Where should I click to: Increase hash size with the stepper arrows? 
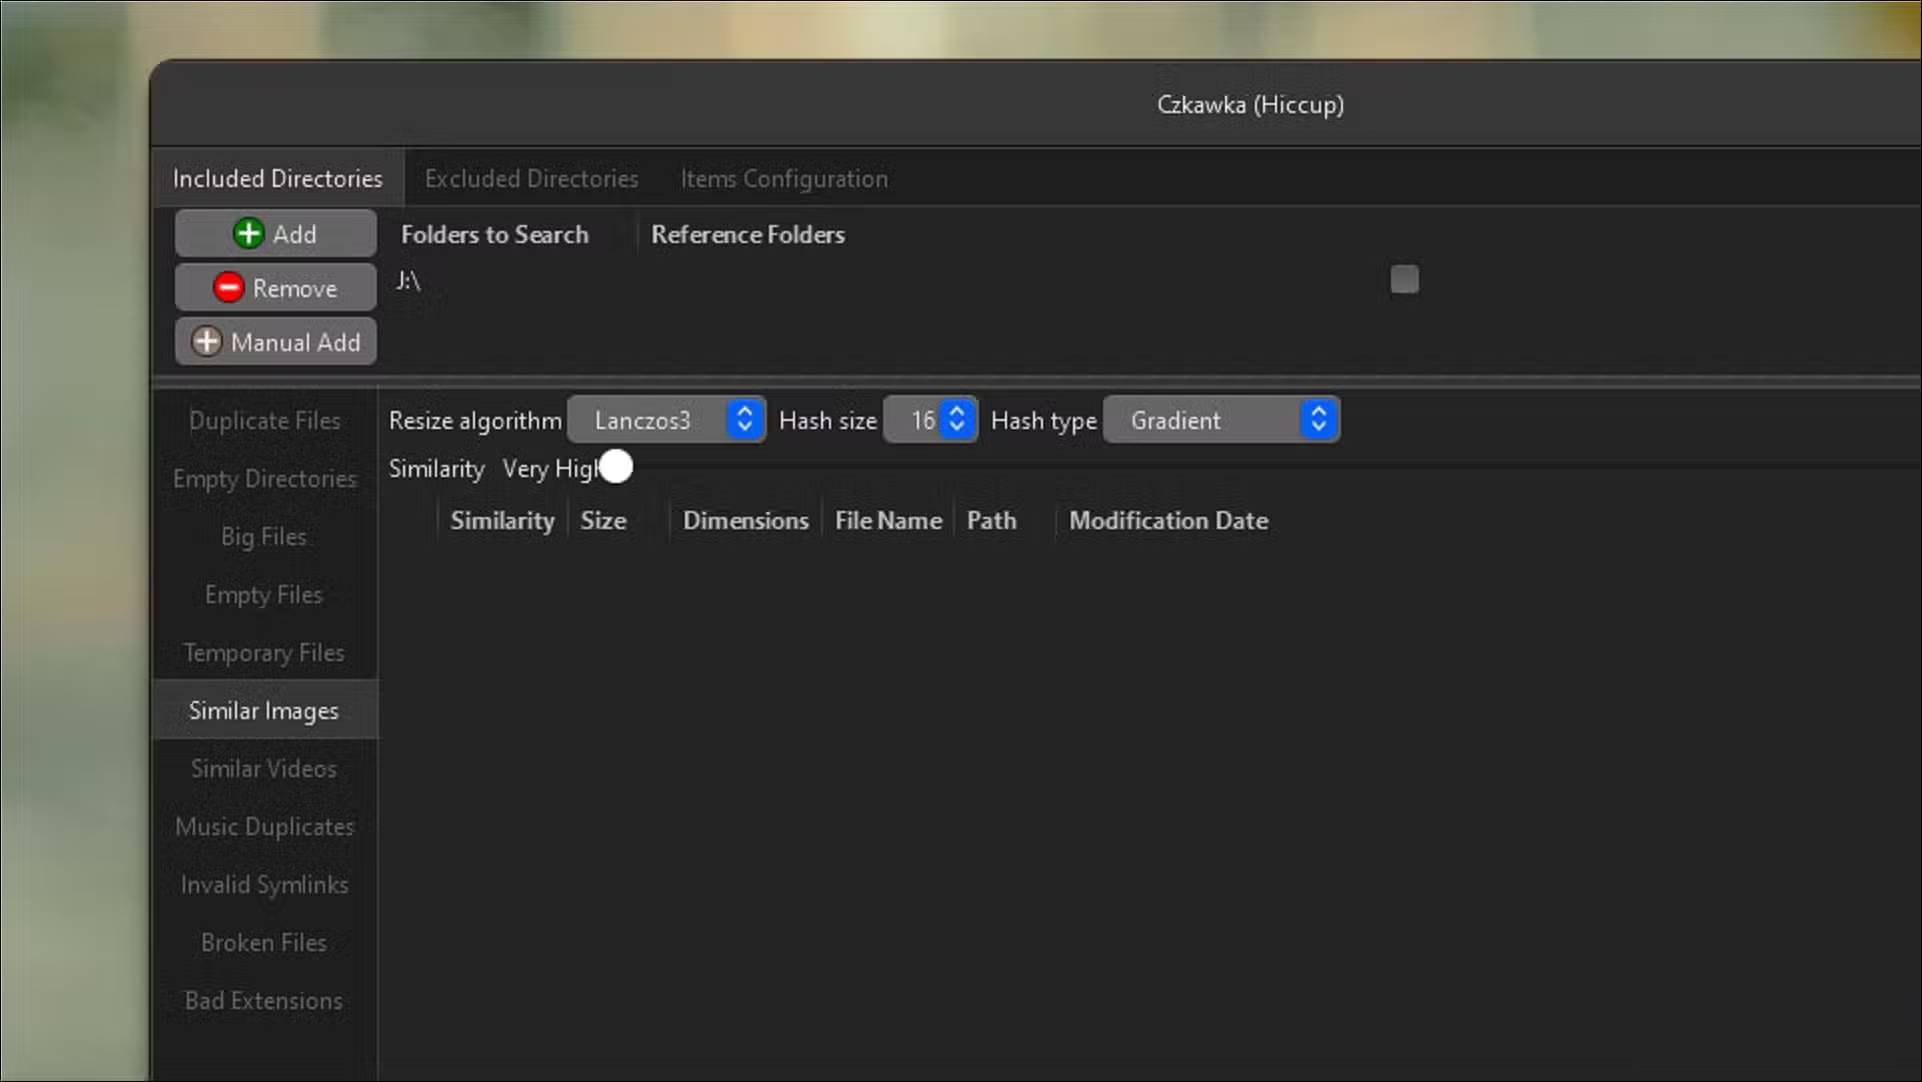coord(955,412)
